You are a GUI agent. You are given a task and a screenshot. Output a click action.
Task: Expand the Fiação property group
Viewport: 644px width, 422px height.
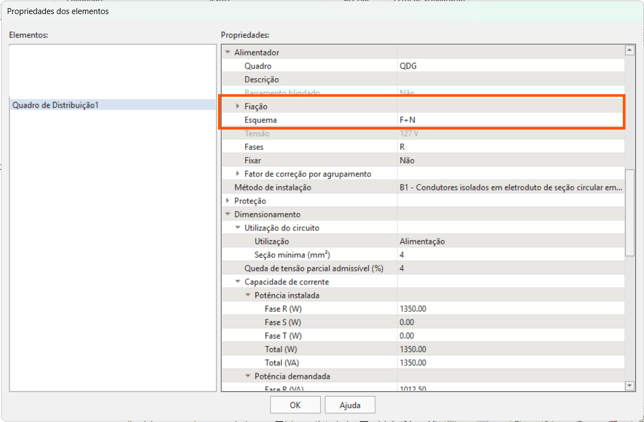(238, 106)
